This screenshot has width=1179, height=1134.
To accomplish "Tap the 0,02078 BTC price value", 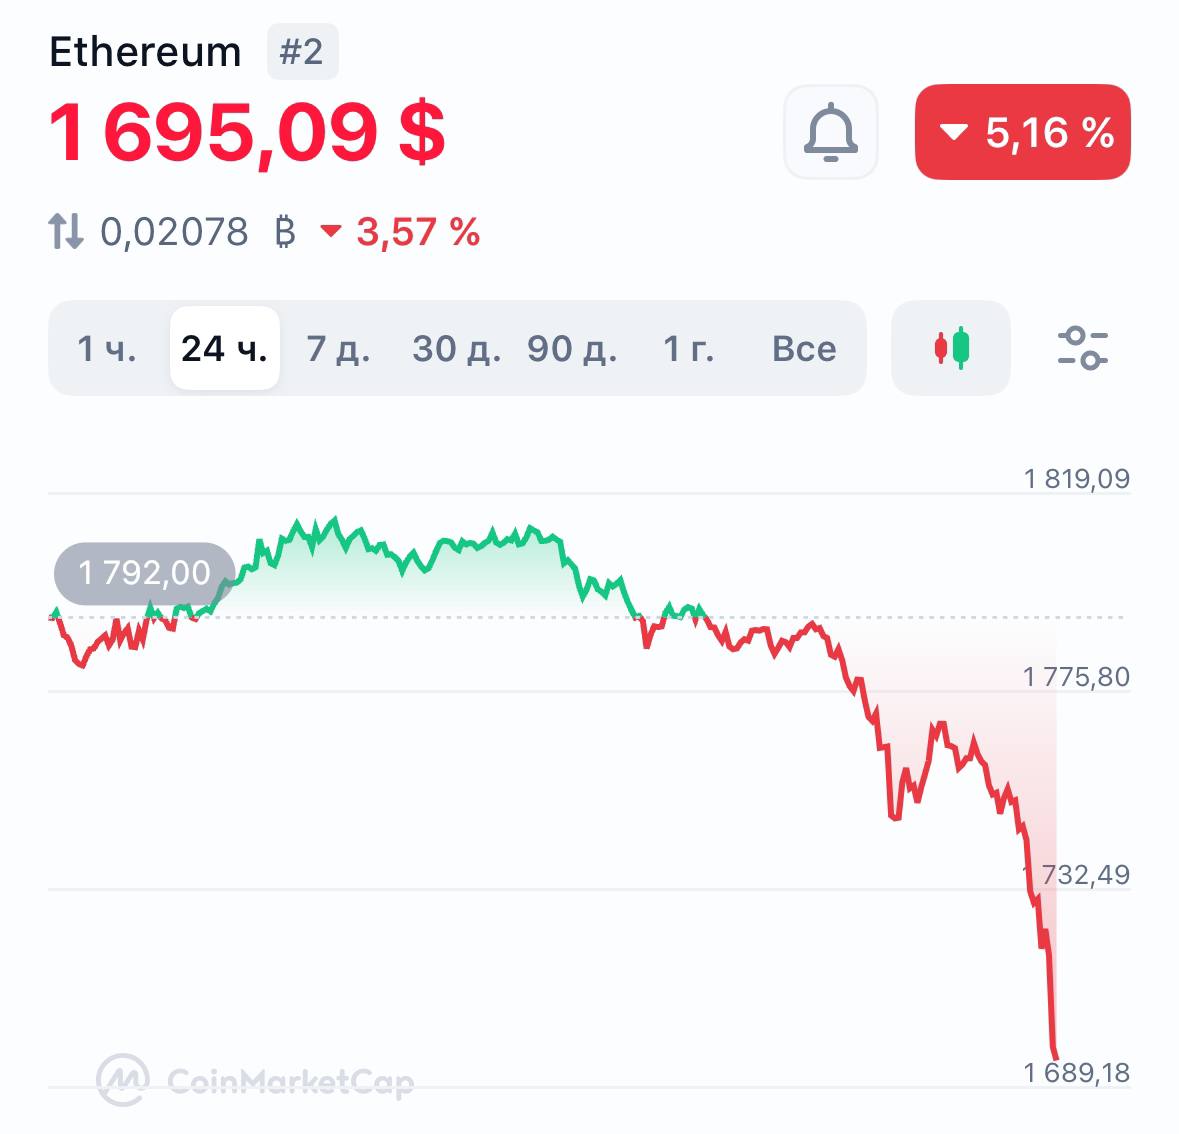I will pyautogui.click(x=174, y=232).
